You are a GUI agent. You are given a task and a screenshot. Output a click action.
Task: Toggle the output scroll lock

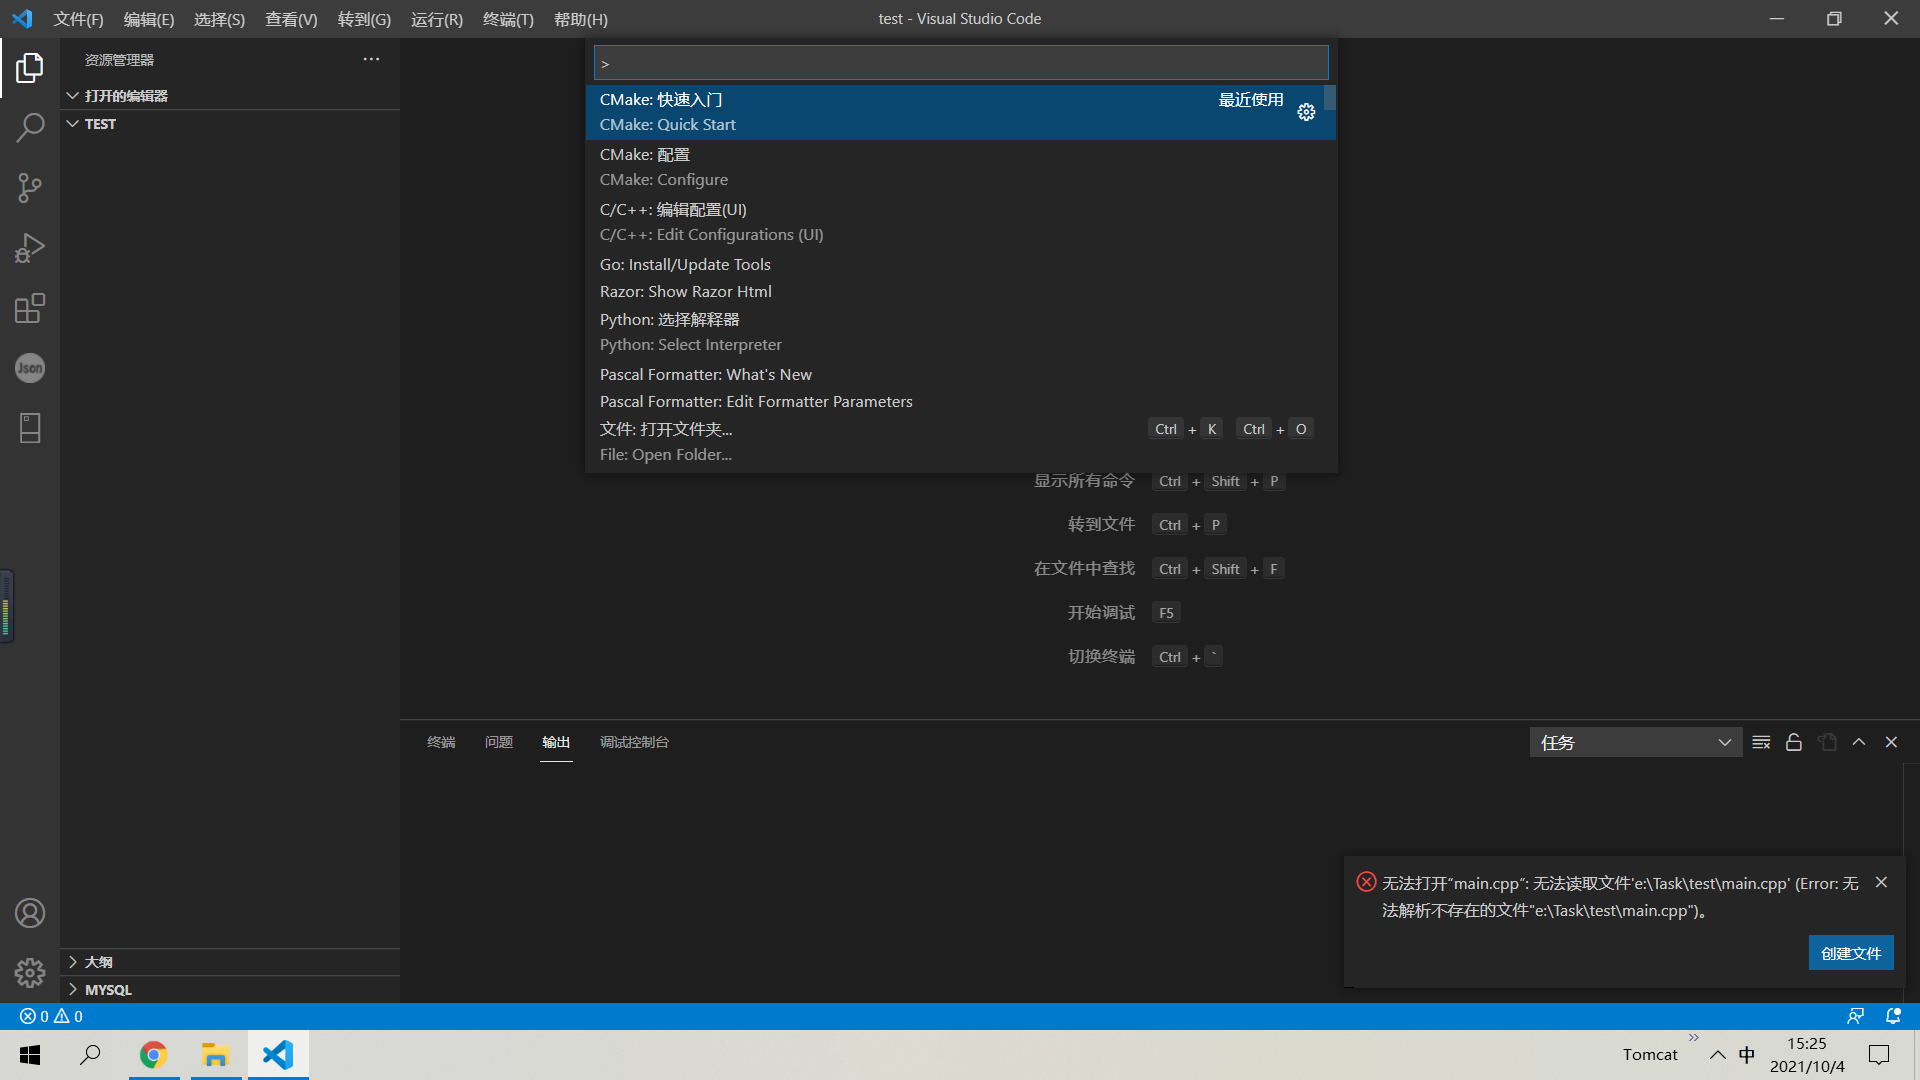tap(1793, 741)
